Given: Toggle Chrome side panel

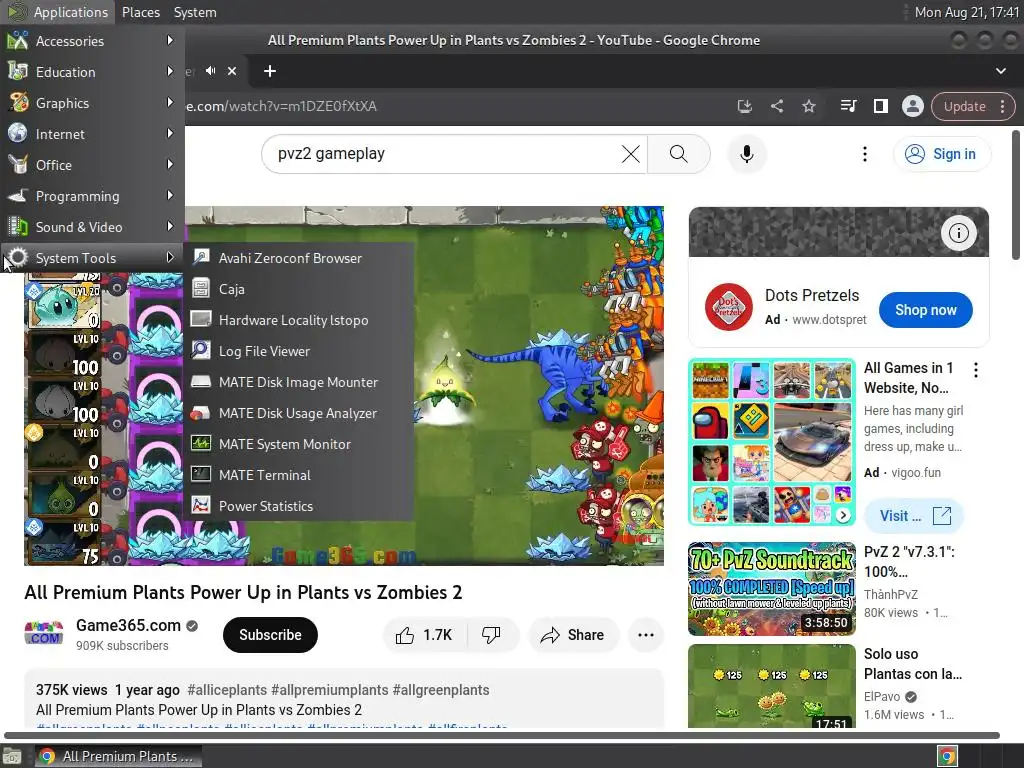Looking at the screenshot, I should coord(880,106).
